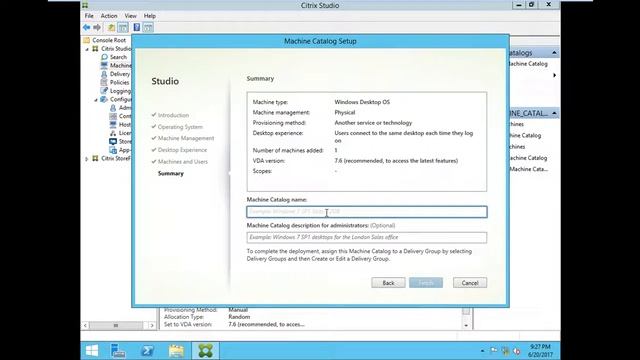Show hidden system tray icons arrow
This screenshot has height=360, width=640.
click(x=482, y=351)
